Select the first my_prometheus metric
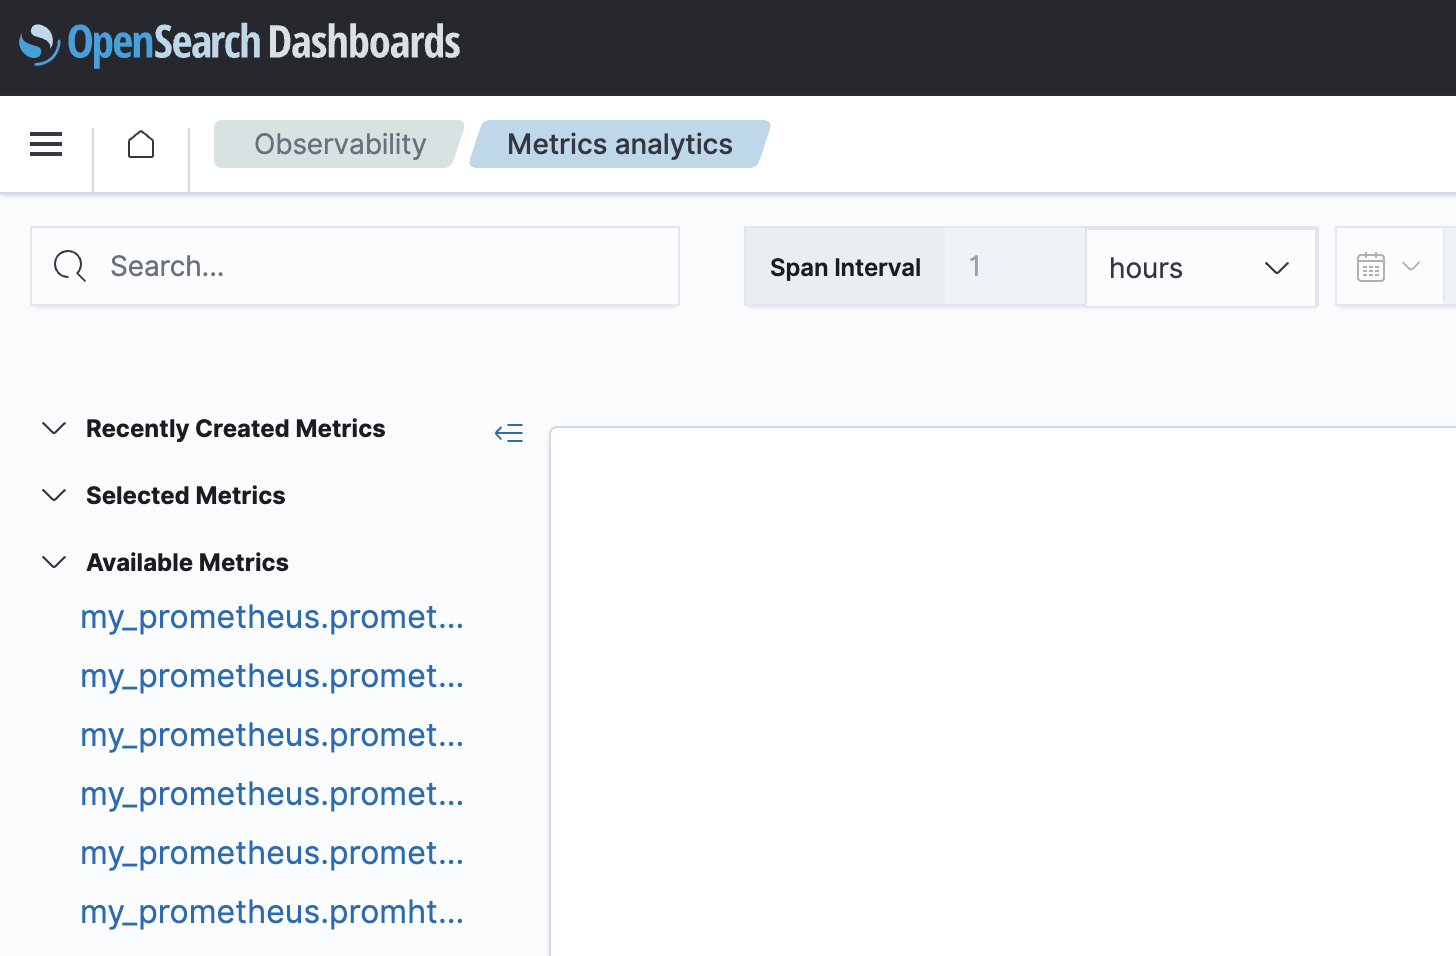 271,617
